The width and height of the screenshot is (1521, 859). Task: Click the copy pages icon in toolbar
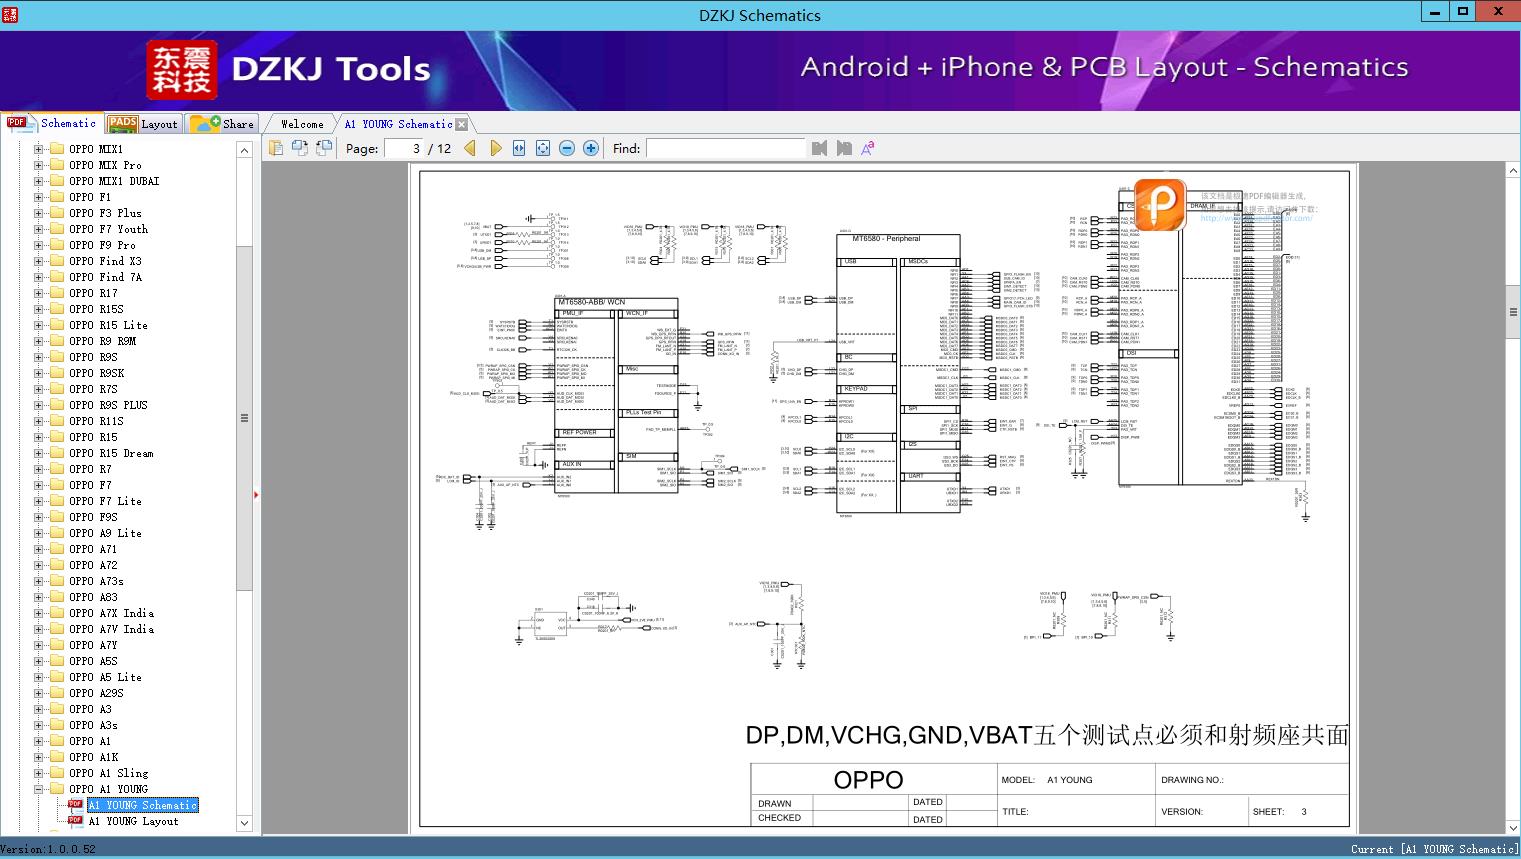point(276,148)
